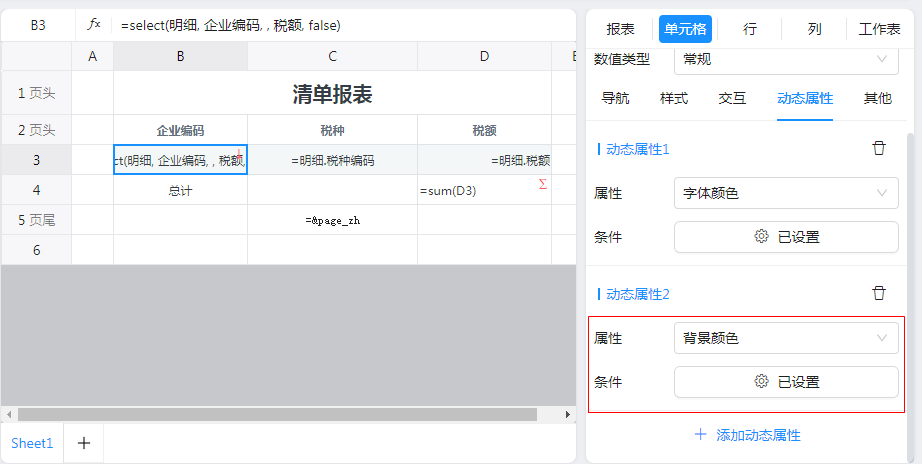Open 已设置 condition for 动态属性1
The width and height of the screenshot is (922, 464).
(786, 237)
